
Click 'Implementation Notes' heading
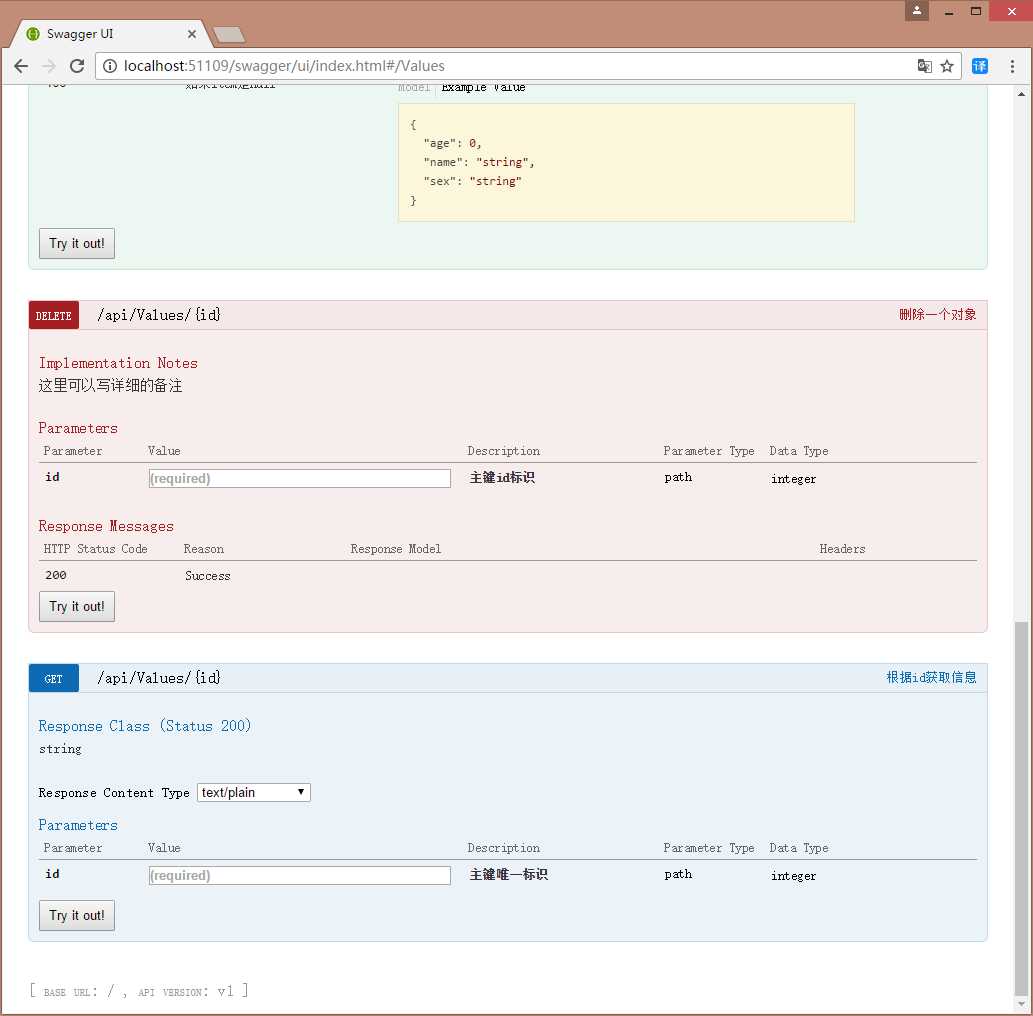118,363
